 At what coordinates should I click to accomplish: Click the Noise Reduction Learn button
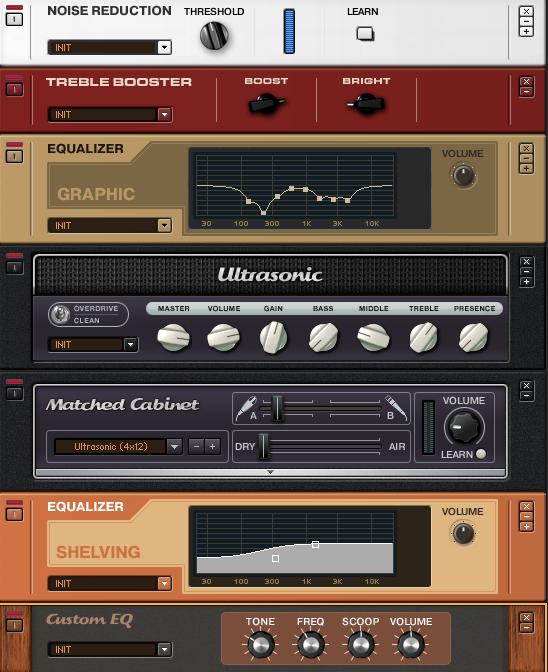[365, 34]
